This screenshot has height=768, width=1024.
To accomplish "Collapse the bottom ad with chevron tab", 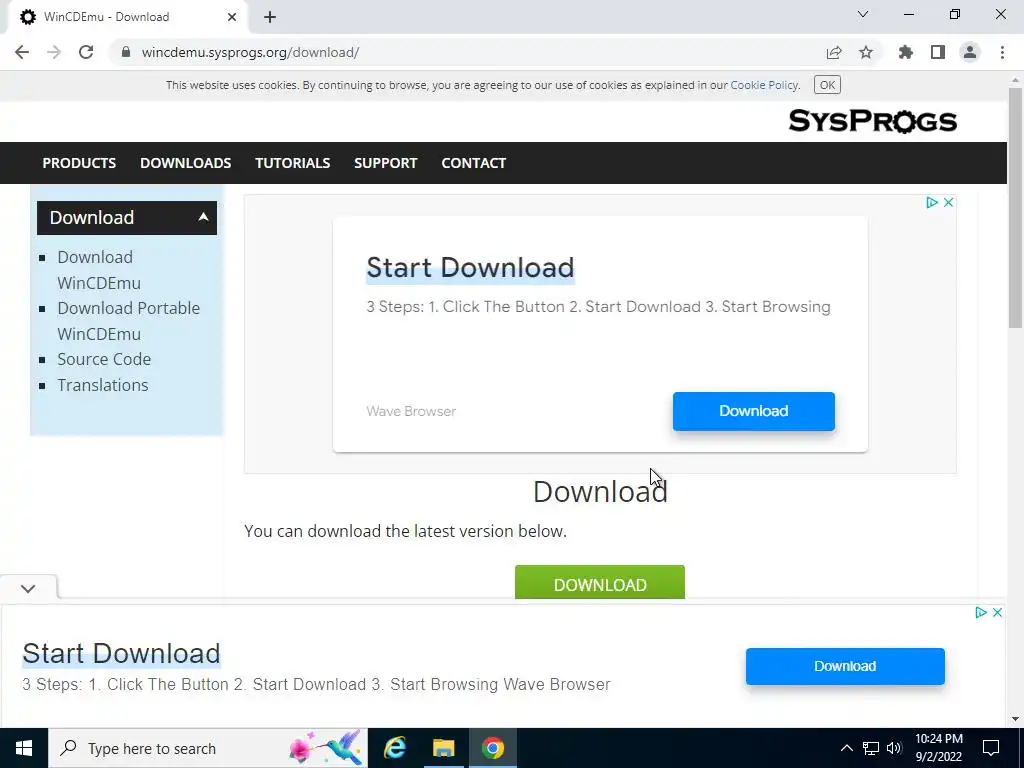I will click(x=28, y=588).
